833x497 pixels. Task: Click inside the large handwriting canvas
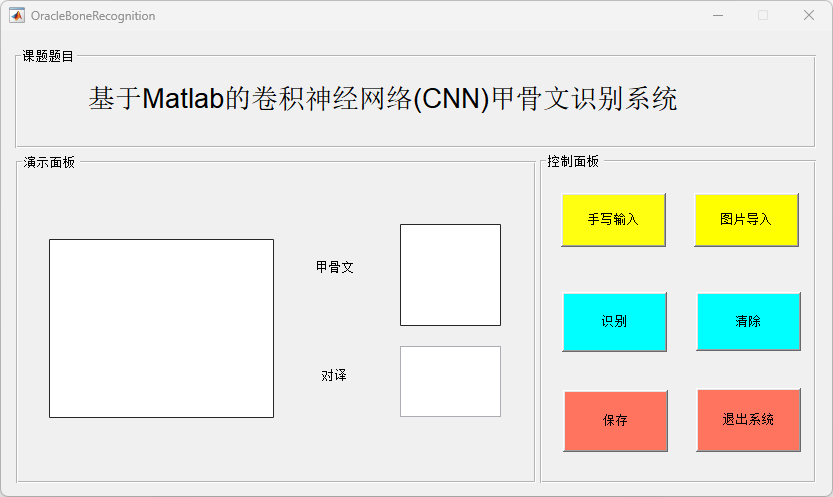coord(161,328)
